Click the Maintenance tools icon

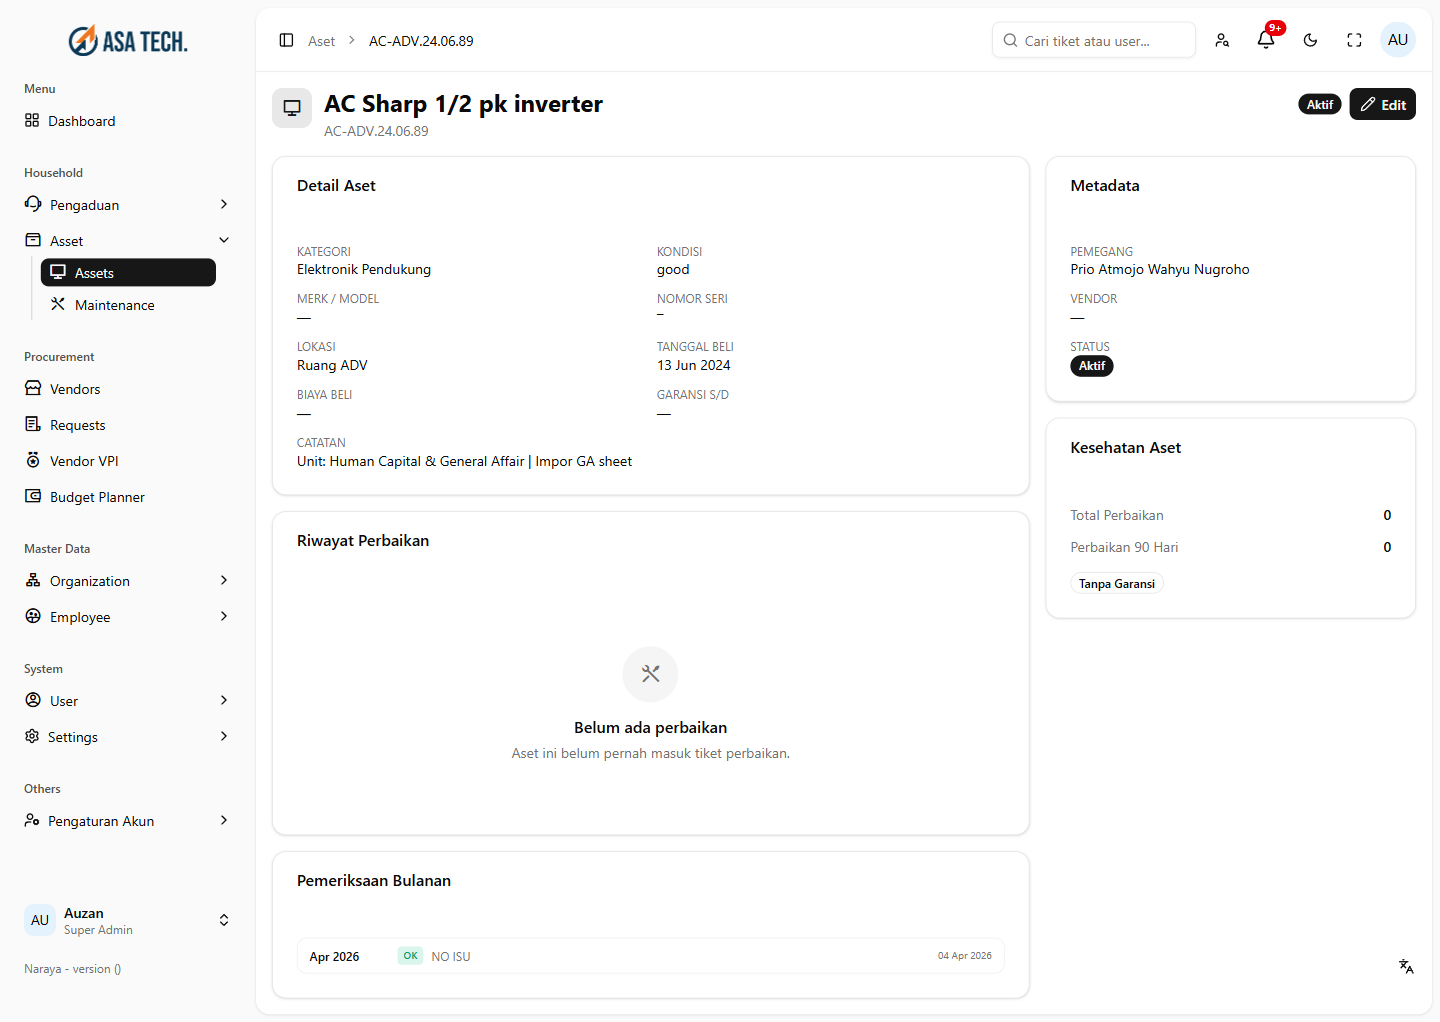pos(58,304)
